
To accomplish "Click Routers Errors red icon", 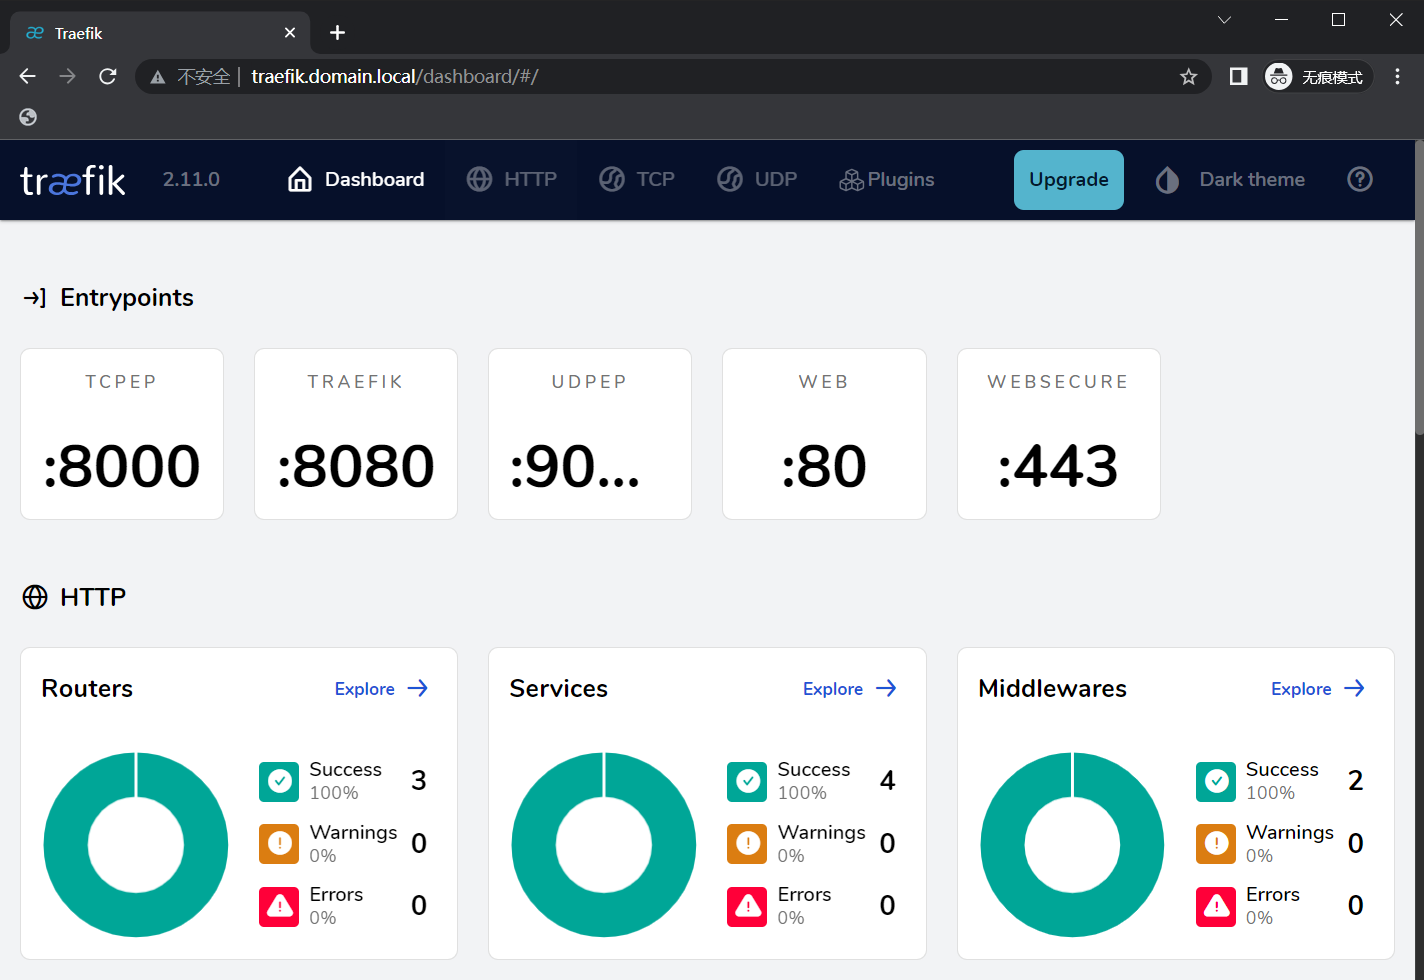I will click(279, 907).
